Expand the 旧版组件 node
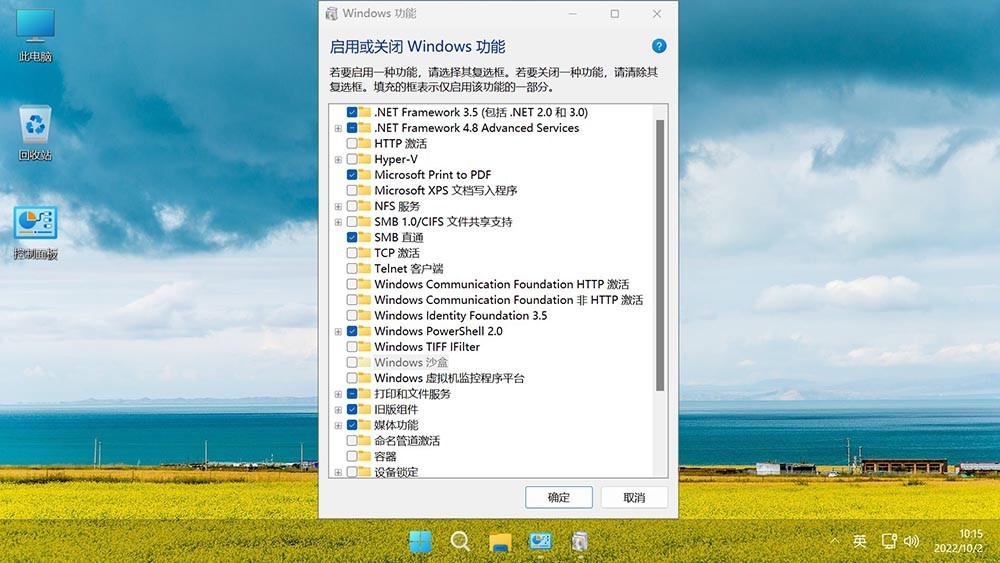Screen dimensions: 1000x563 coord(338,409)
